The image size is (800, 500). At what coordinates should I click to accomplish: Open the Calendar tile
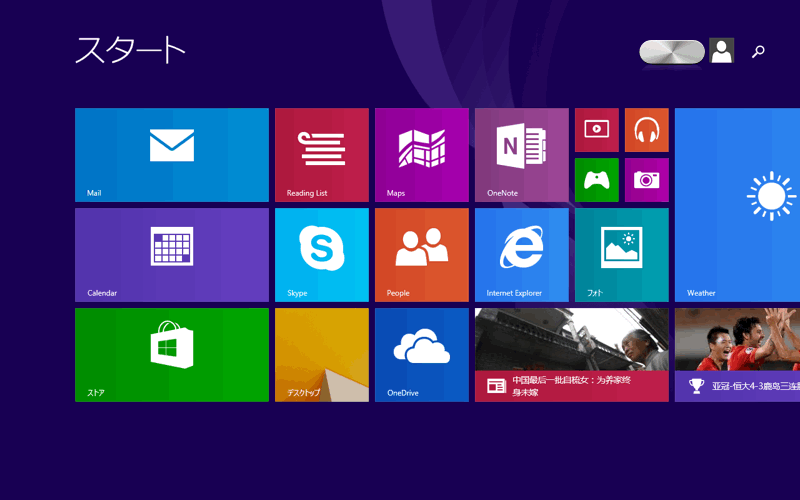tap(171, 255)
